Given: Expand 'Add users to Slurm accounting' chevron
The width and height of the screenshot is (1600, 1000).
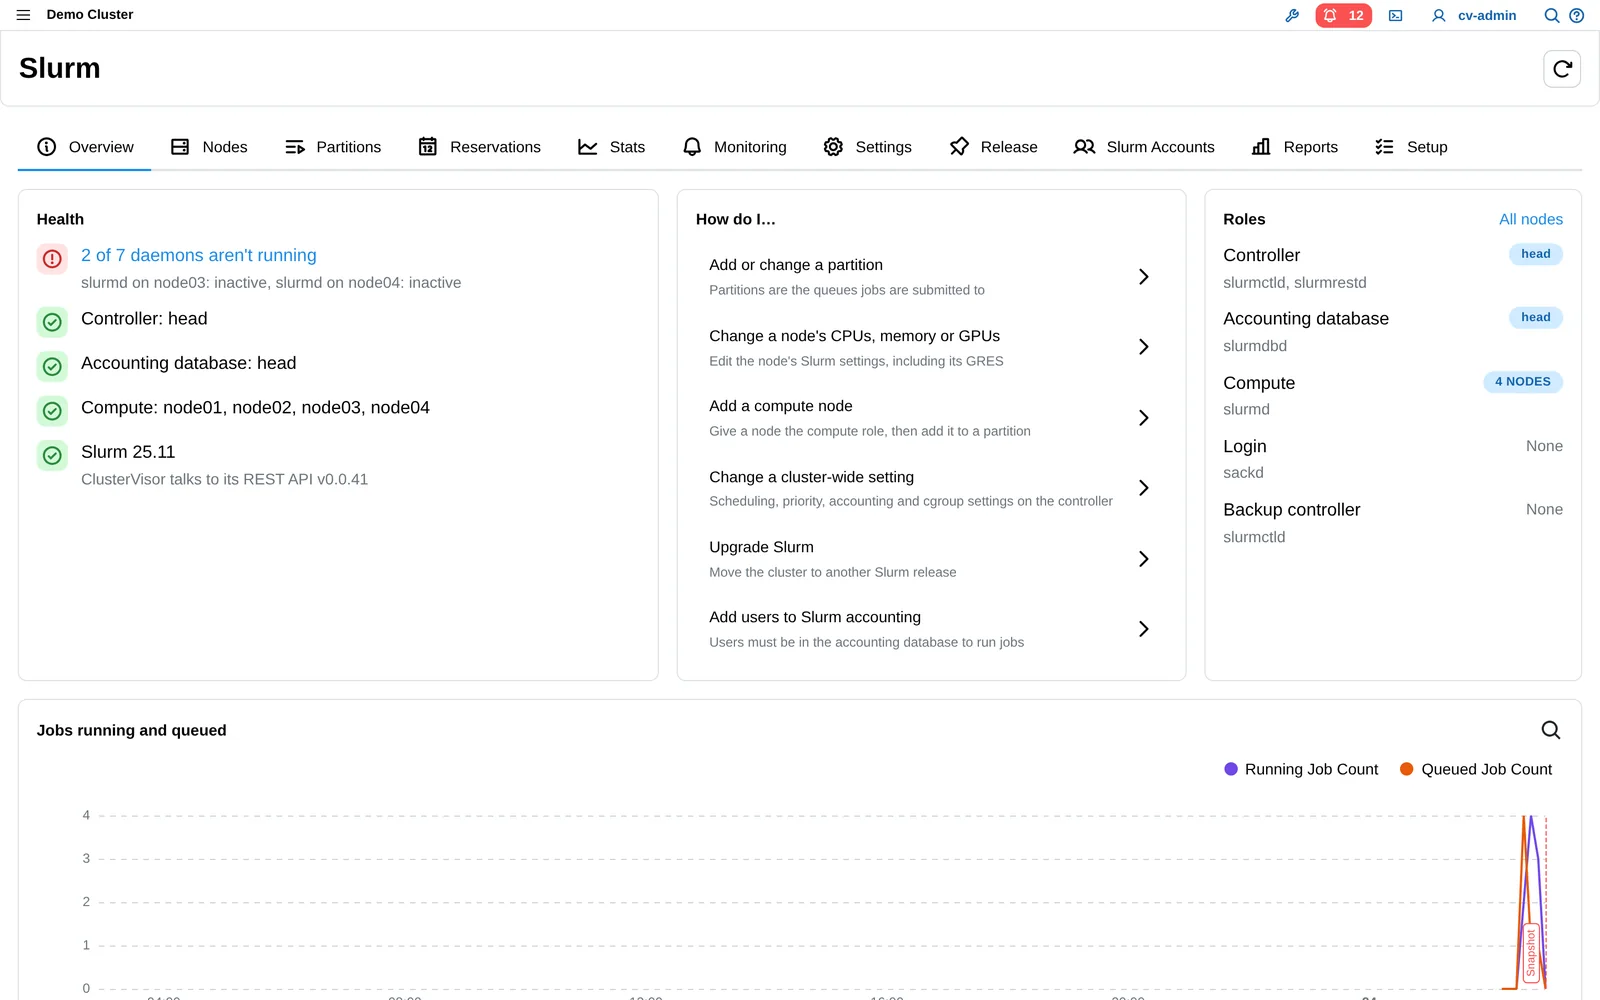Looking at the screenshot, I should tap(1143, 629).
